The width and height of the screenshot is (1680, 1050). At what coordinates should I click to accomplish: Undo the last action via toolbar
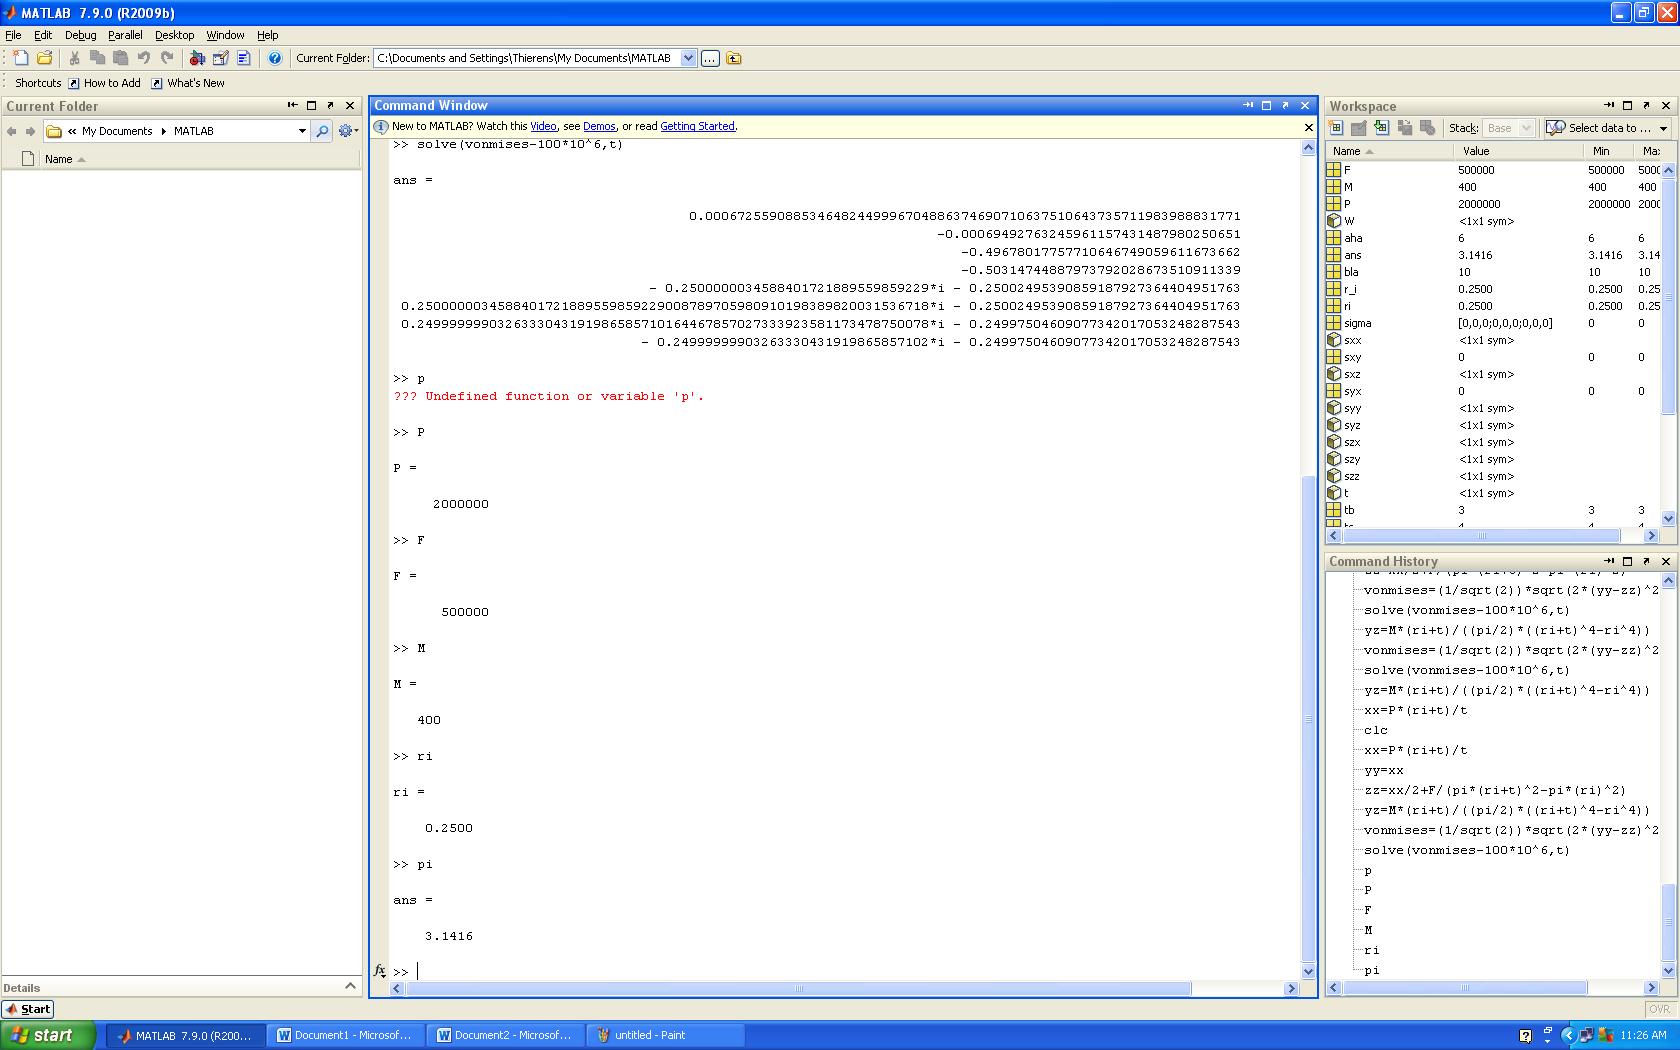144,58
